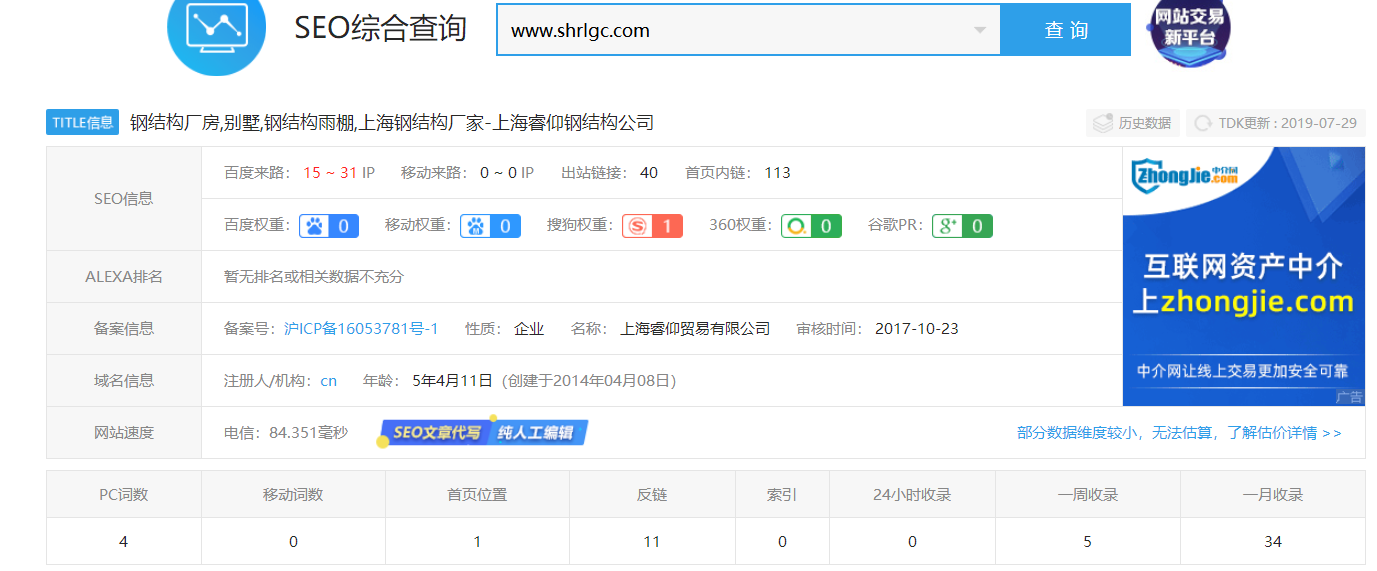
Task: Click paw icon in 移动权重 badge
Action: coord(476,226)
